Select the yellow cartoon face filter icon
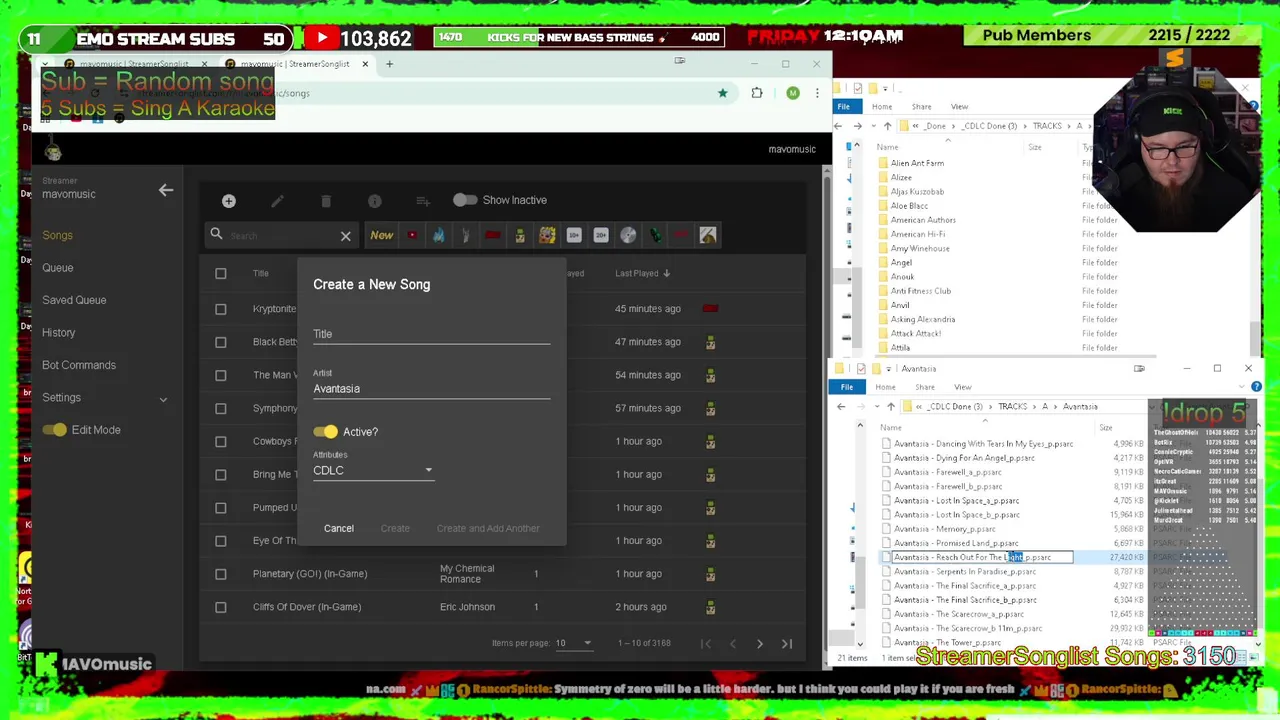The image size is (1280, 720). pos(547,235)
